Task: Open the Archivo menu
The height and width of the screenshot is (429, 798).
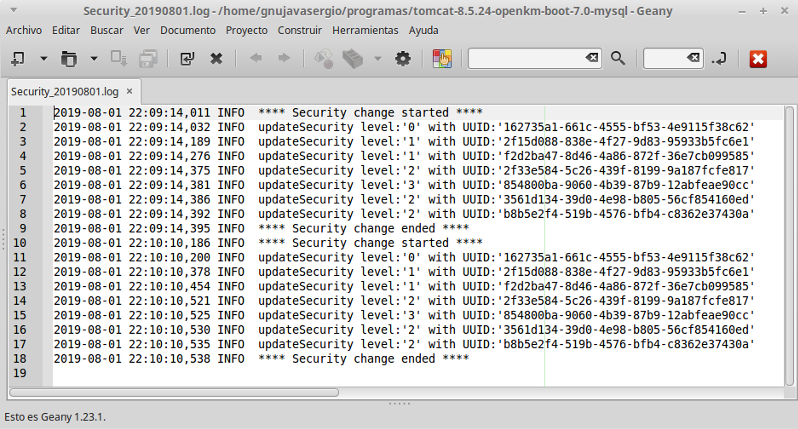Action: 24,30
